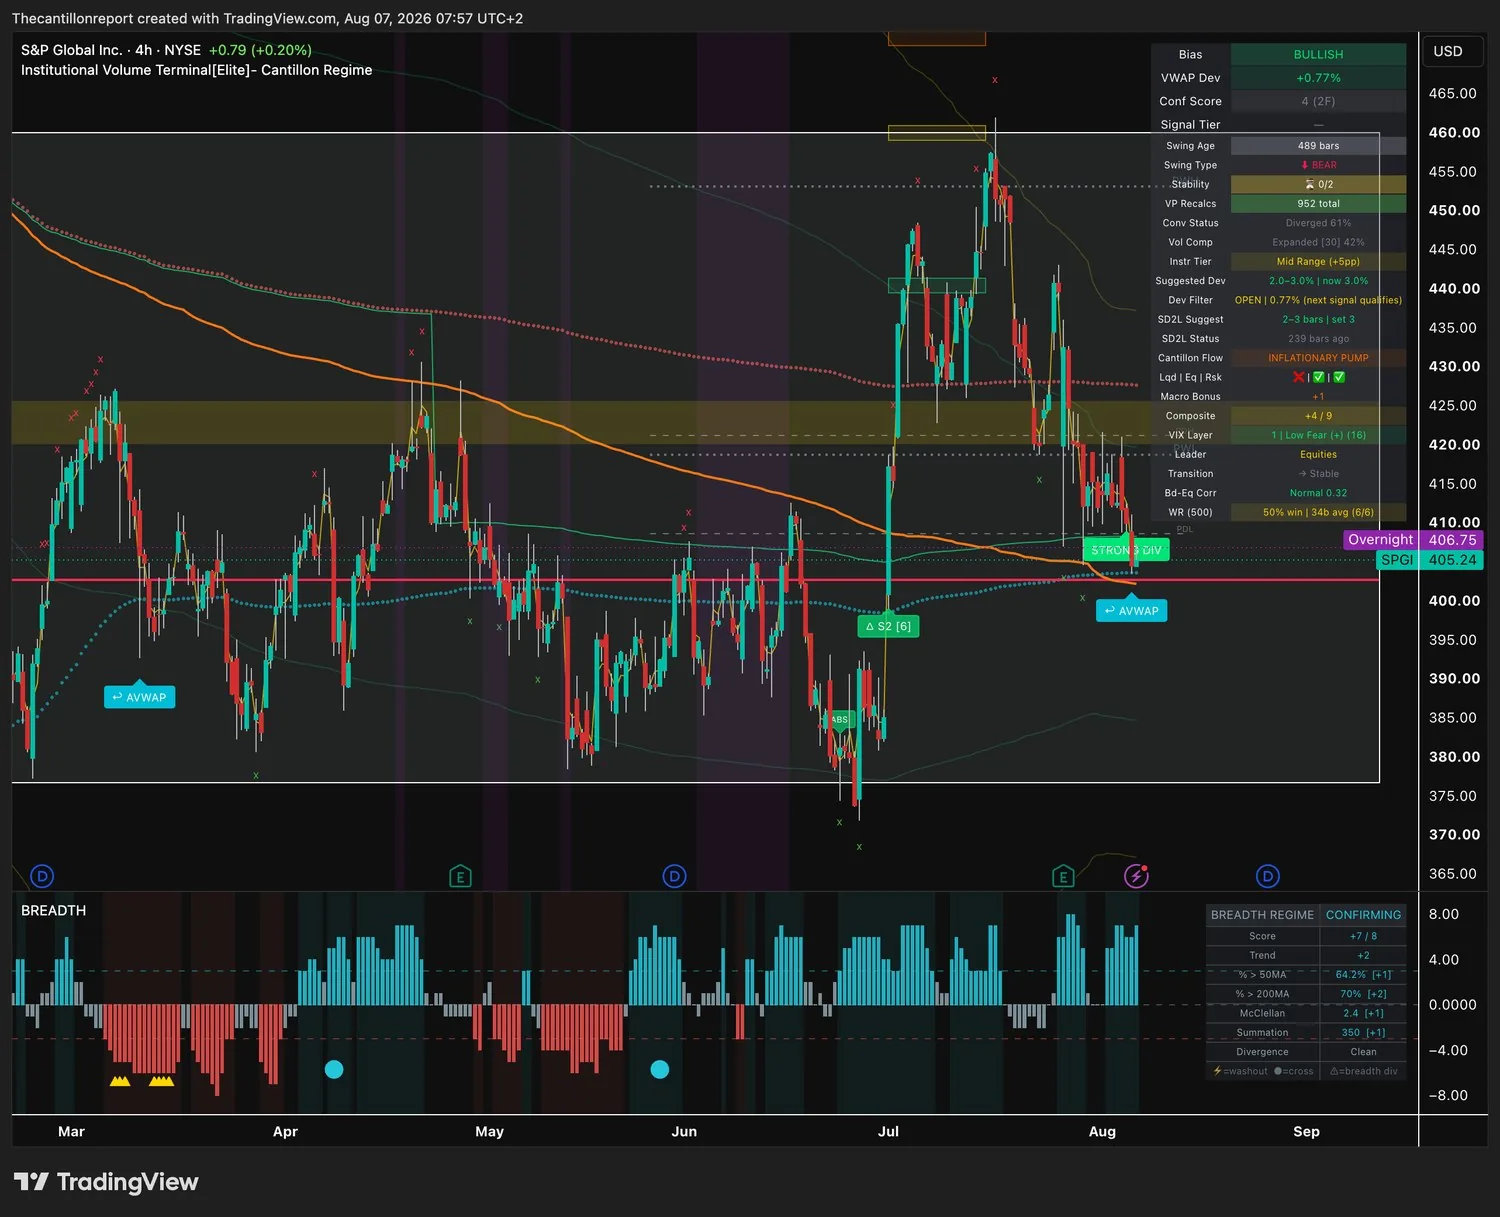Click the SPGI 405.24 price label
This screenshot has width=1500, height=1217.
(x=1430, y=560)
